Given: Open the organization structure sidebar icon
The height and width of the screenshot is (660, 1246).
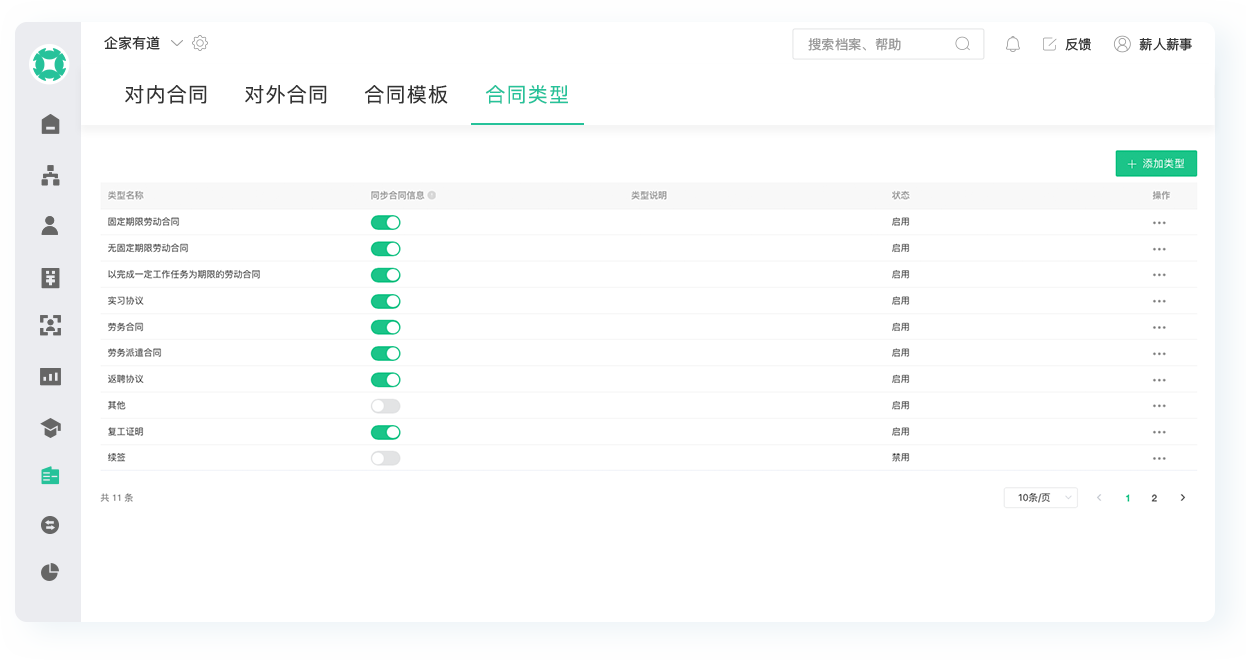Looking at the screenshot, I should [48, 175].
